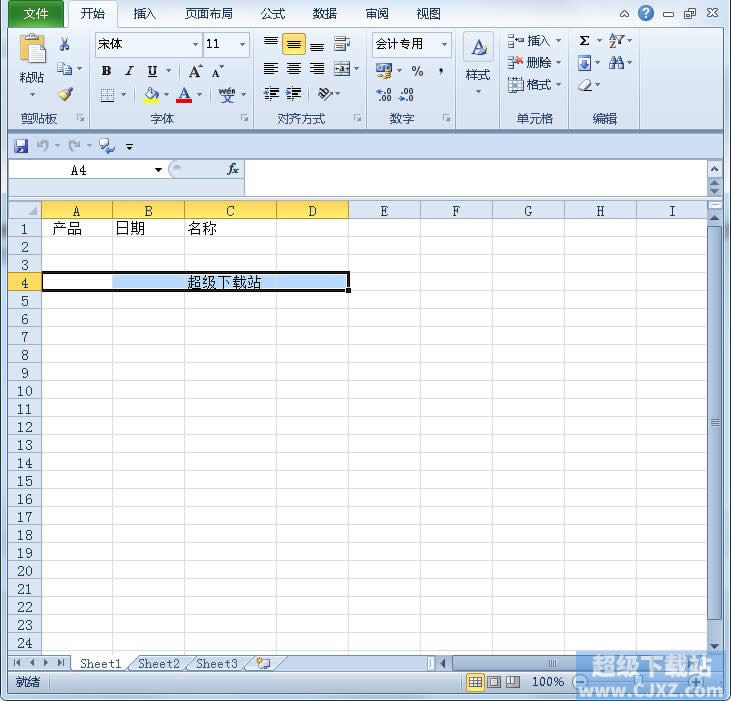Center text horizontally
Image resolution: width=731 pixels, height=701 pixels.
pos(294,69)
